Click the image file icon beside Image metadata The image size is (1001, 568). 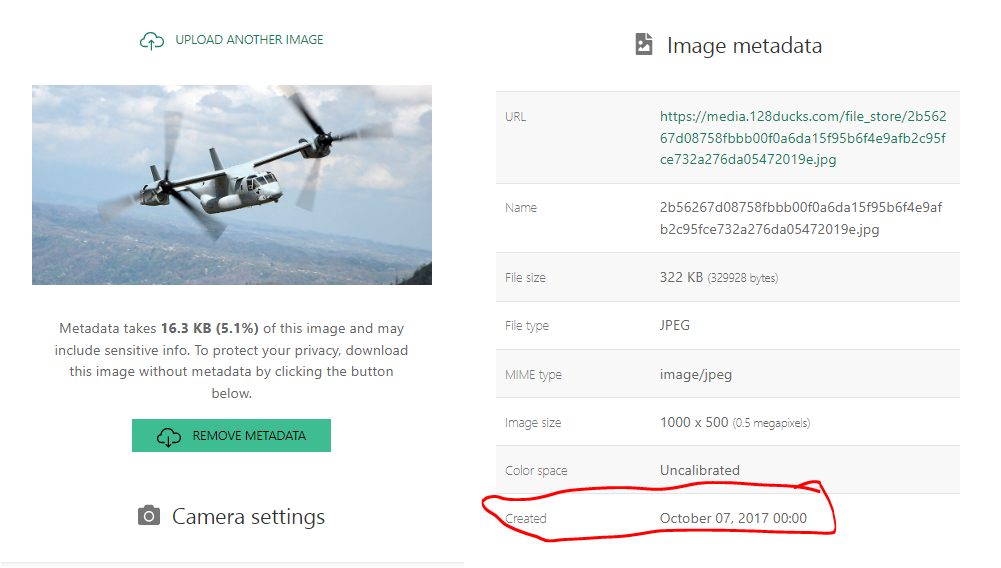click(x=644, y=44)
